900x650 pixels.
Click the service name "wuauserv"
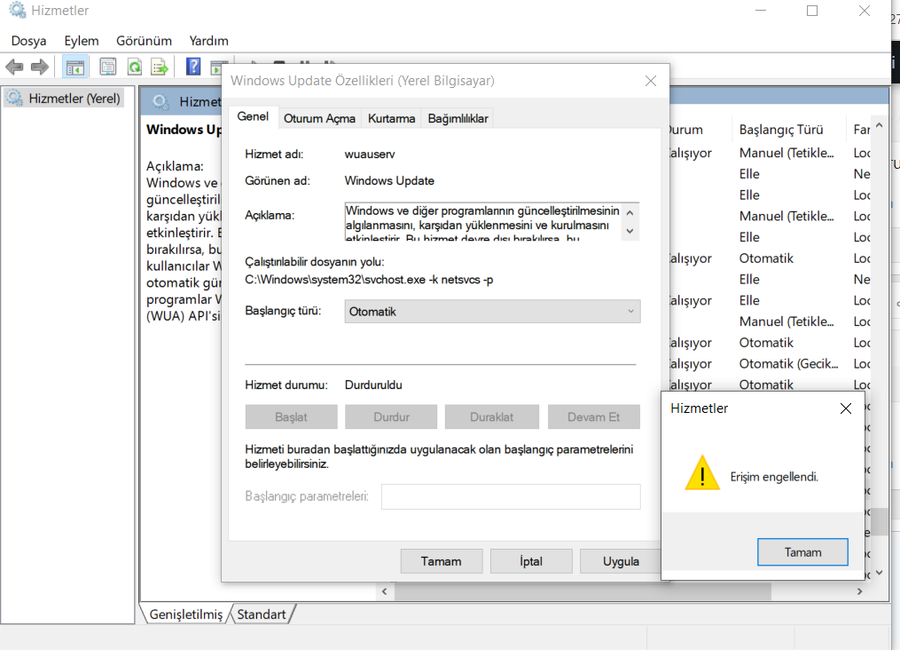[x=370, y=154]
